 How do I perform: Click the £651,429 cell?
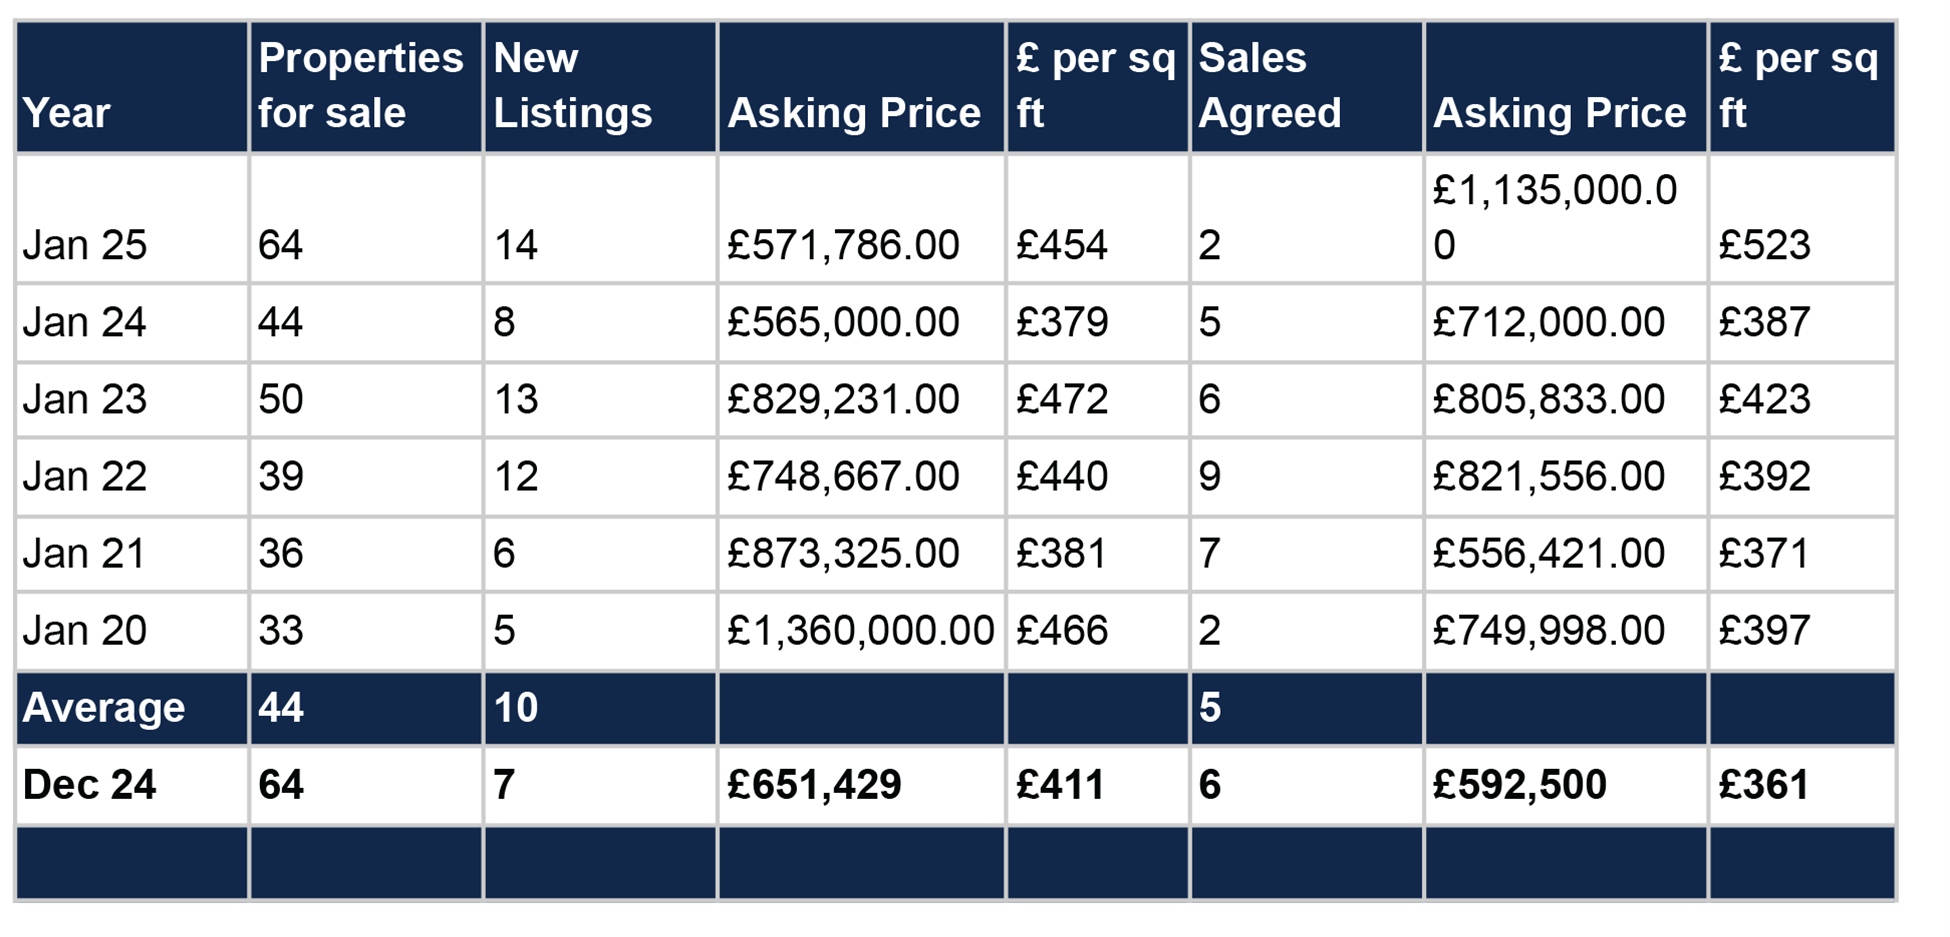[814, 785]
